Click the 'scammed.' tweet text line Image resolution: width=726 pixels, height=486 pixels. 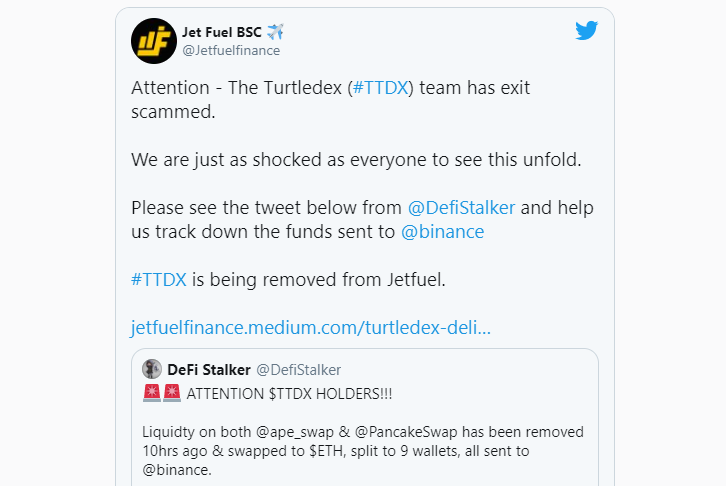click(x=173, y=112)
